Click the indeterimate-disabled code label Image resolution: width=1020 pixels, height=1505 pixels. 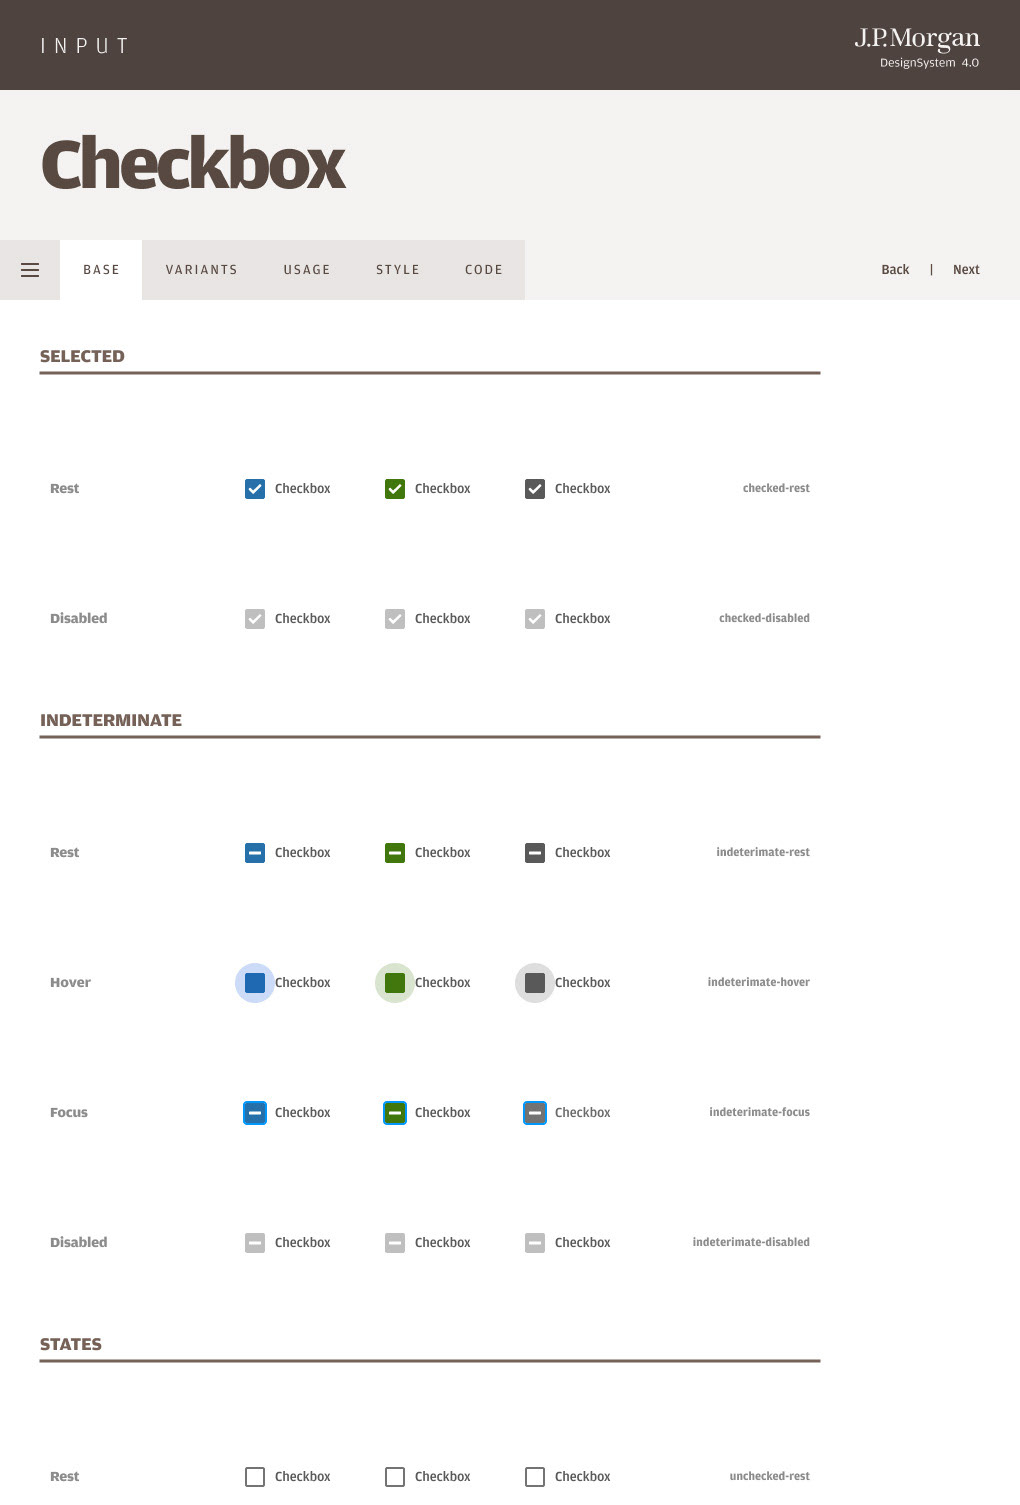click(x=751, y=1242)
